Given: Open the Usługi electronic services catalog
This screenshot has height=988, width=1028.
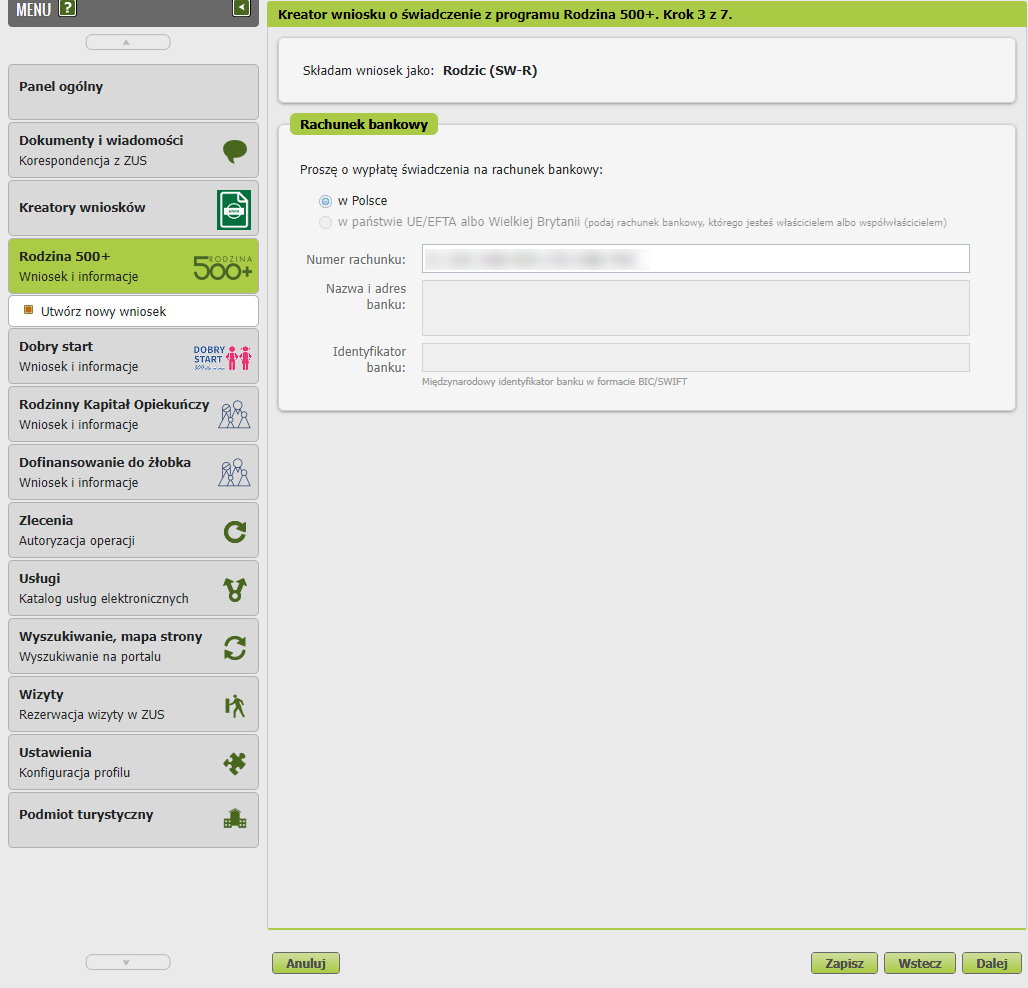Looking at the screenshot, I should coord(133,588).
